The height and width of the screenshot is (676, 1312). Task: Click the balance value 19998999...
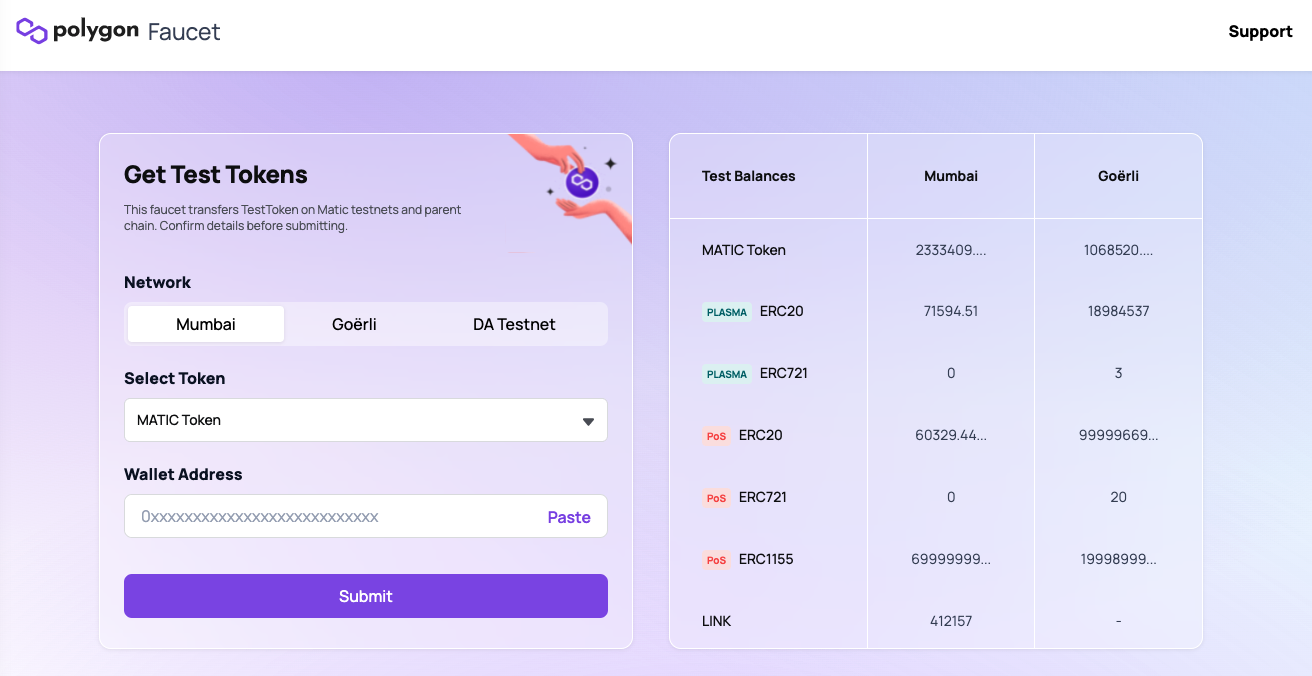coord(1118,559)
